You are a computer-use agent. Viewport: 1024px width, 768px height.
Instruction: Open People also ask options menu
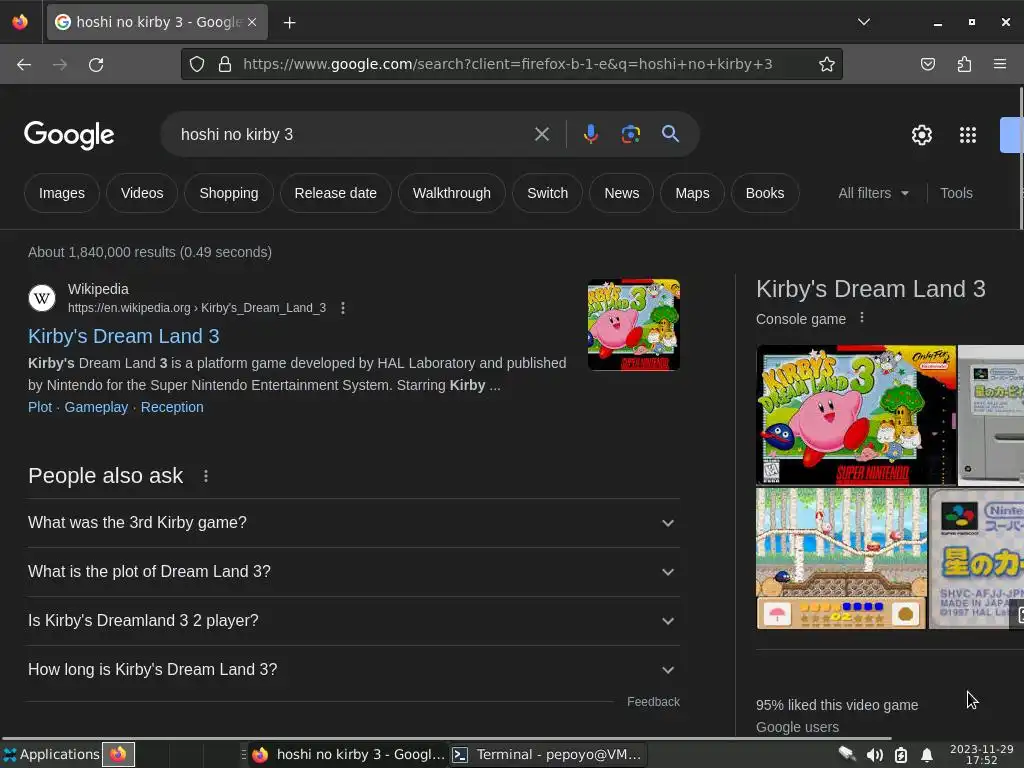tap(206, 476)
